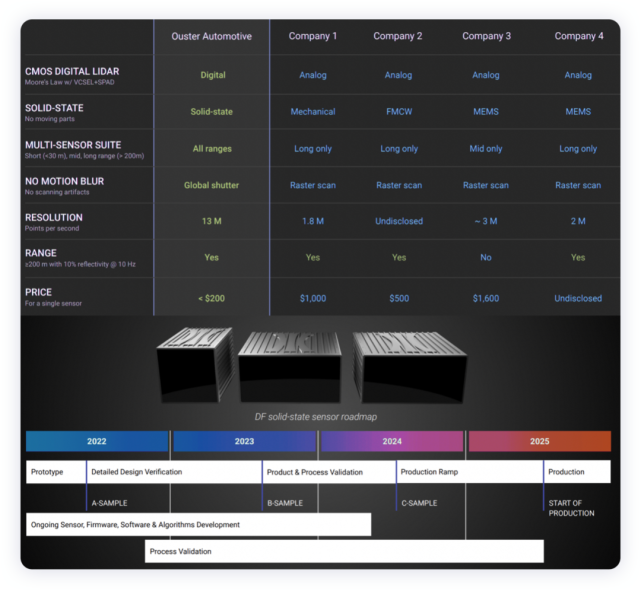Click the '$1,000' price cell
The width and height of the screenshot is (641, 591).
(313, 298)
